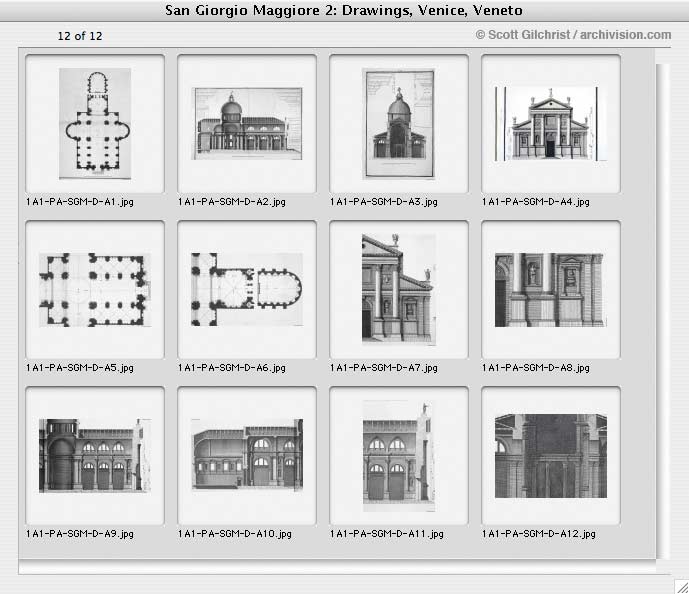This screenshot has width=689, height=594.
Task: Click the filename 1A1-PA-SGM-D-A5.jpg
Action: pyautogui.click(x=80, y=368)
